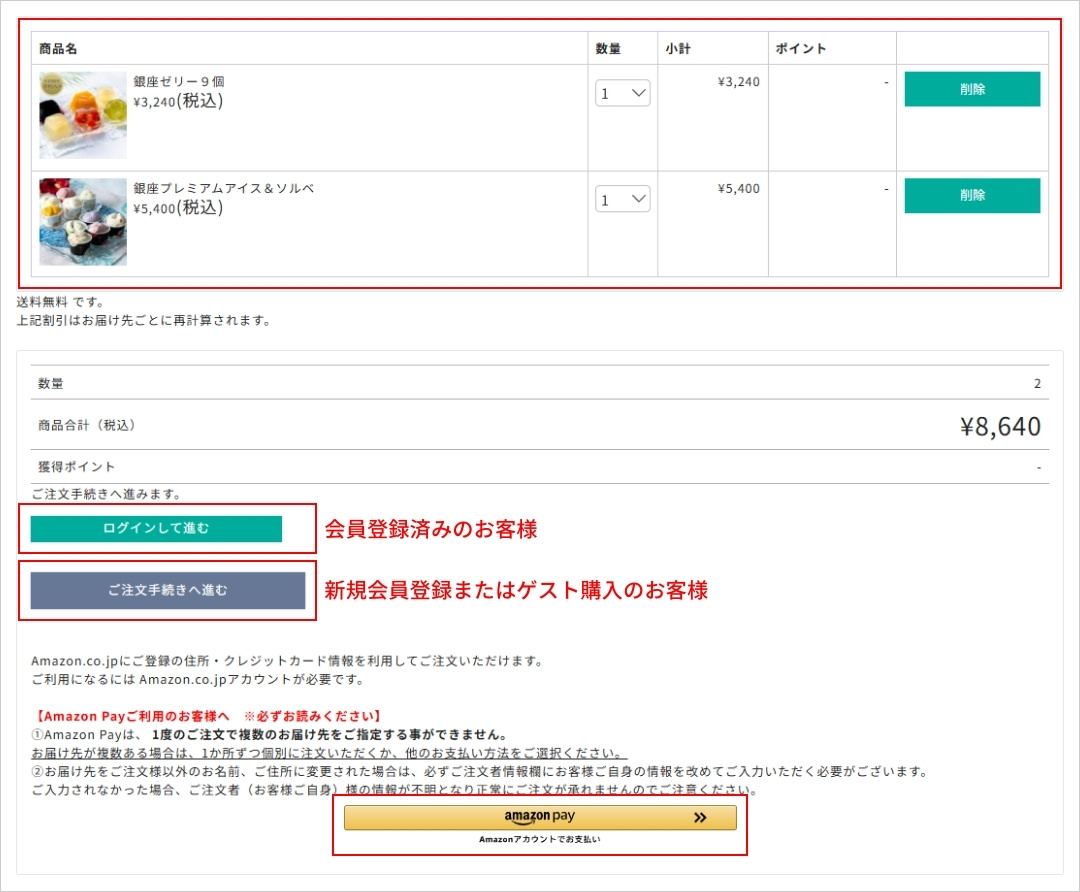Click the 銀座ゼリー９個 product thumbnail

(x=83, y=115)
